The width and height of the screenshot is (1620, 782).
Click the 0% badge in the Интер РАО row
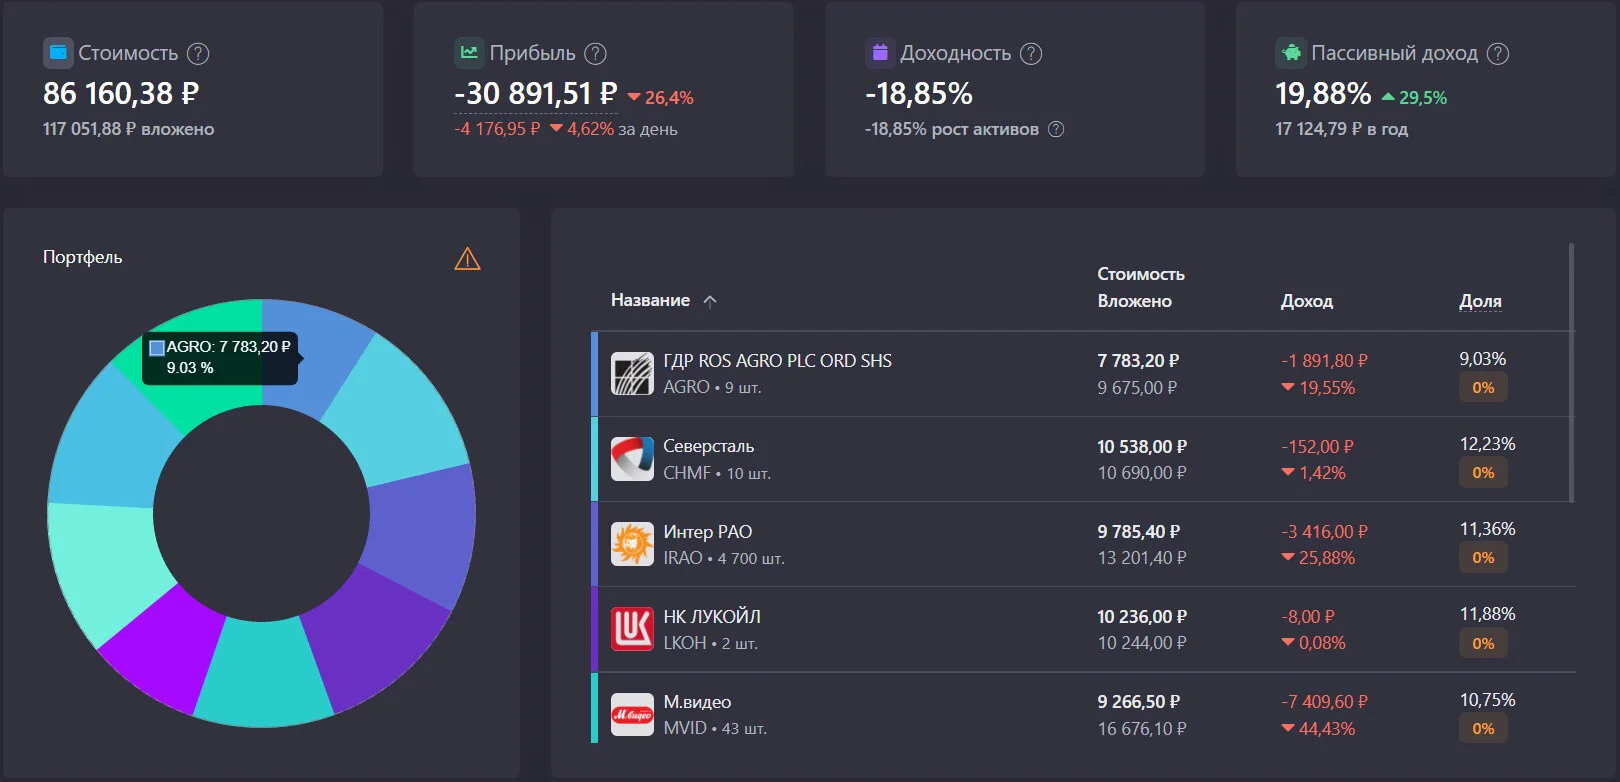[1483, 558]
